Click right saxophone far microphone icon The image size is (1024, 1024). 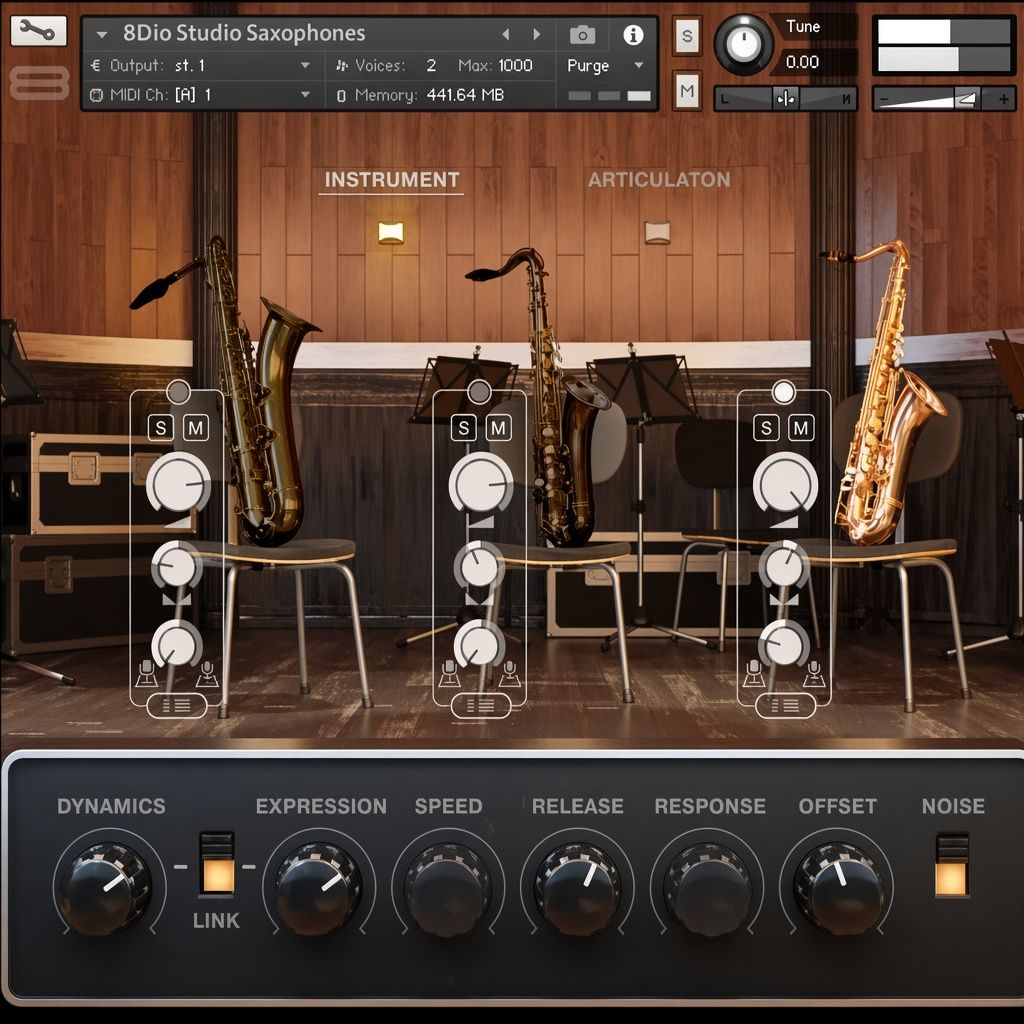pyautogui.click(x=814, y=674)
